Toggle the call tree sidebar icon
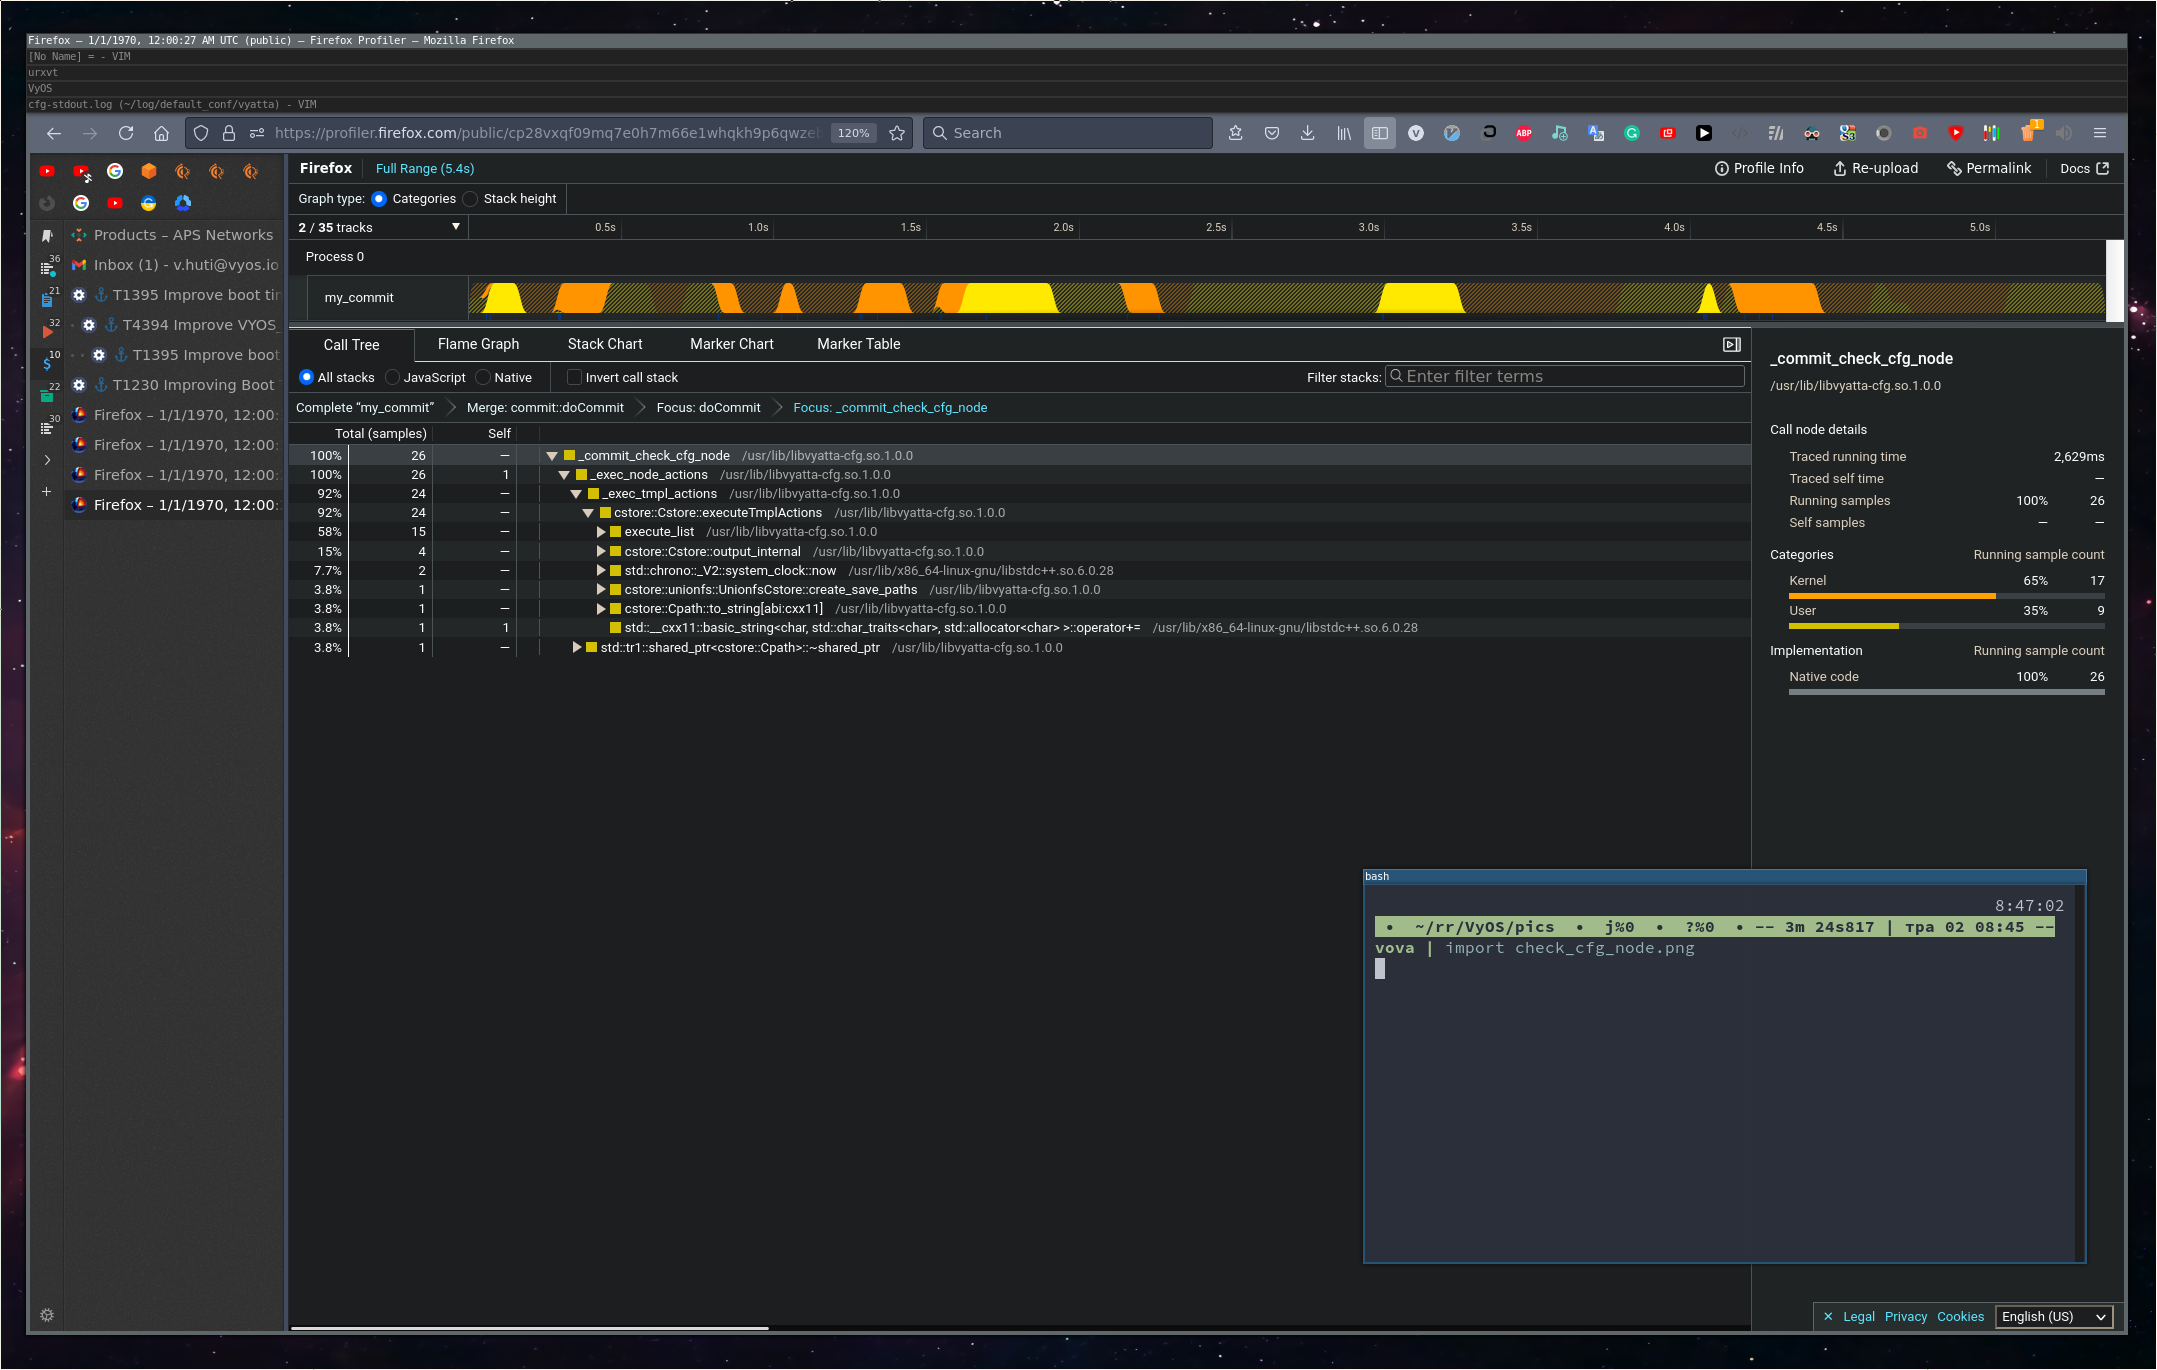The width and height of the screenshot is (2157, 1370). click(x=1731, y=344)
